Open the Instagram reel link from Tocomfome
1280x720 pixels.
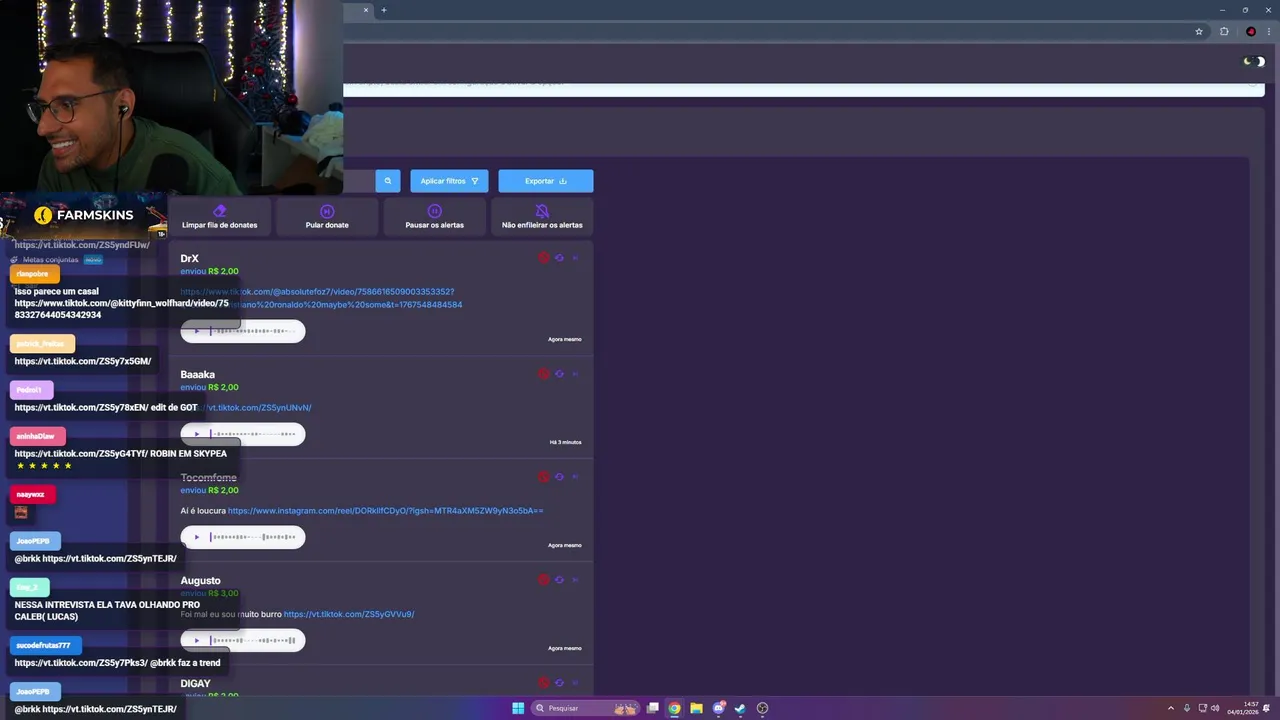pyautogui.click(x=385, y=511)
